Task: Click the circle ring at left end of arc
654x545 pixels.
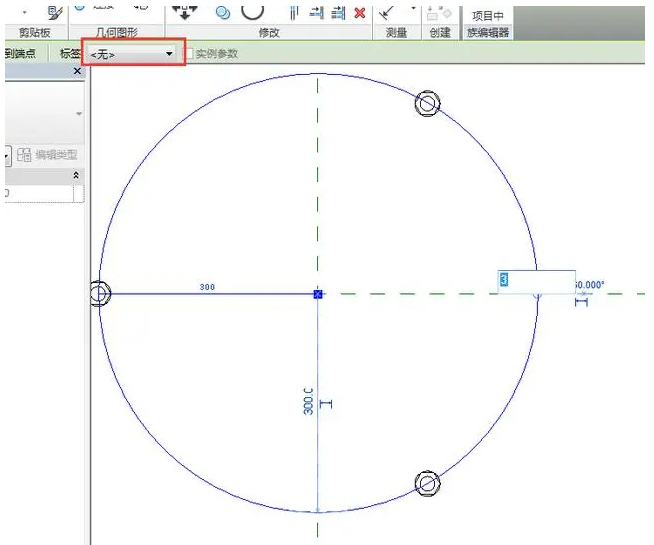Action: (98, 293)
